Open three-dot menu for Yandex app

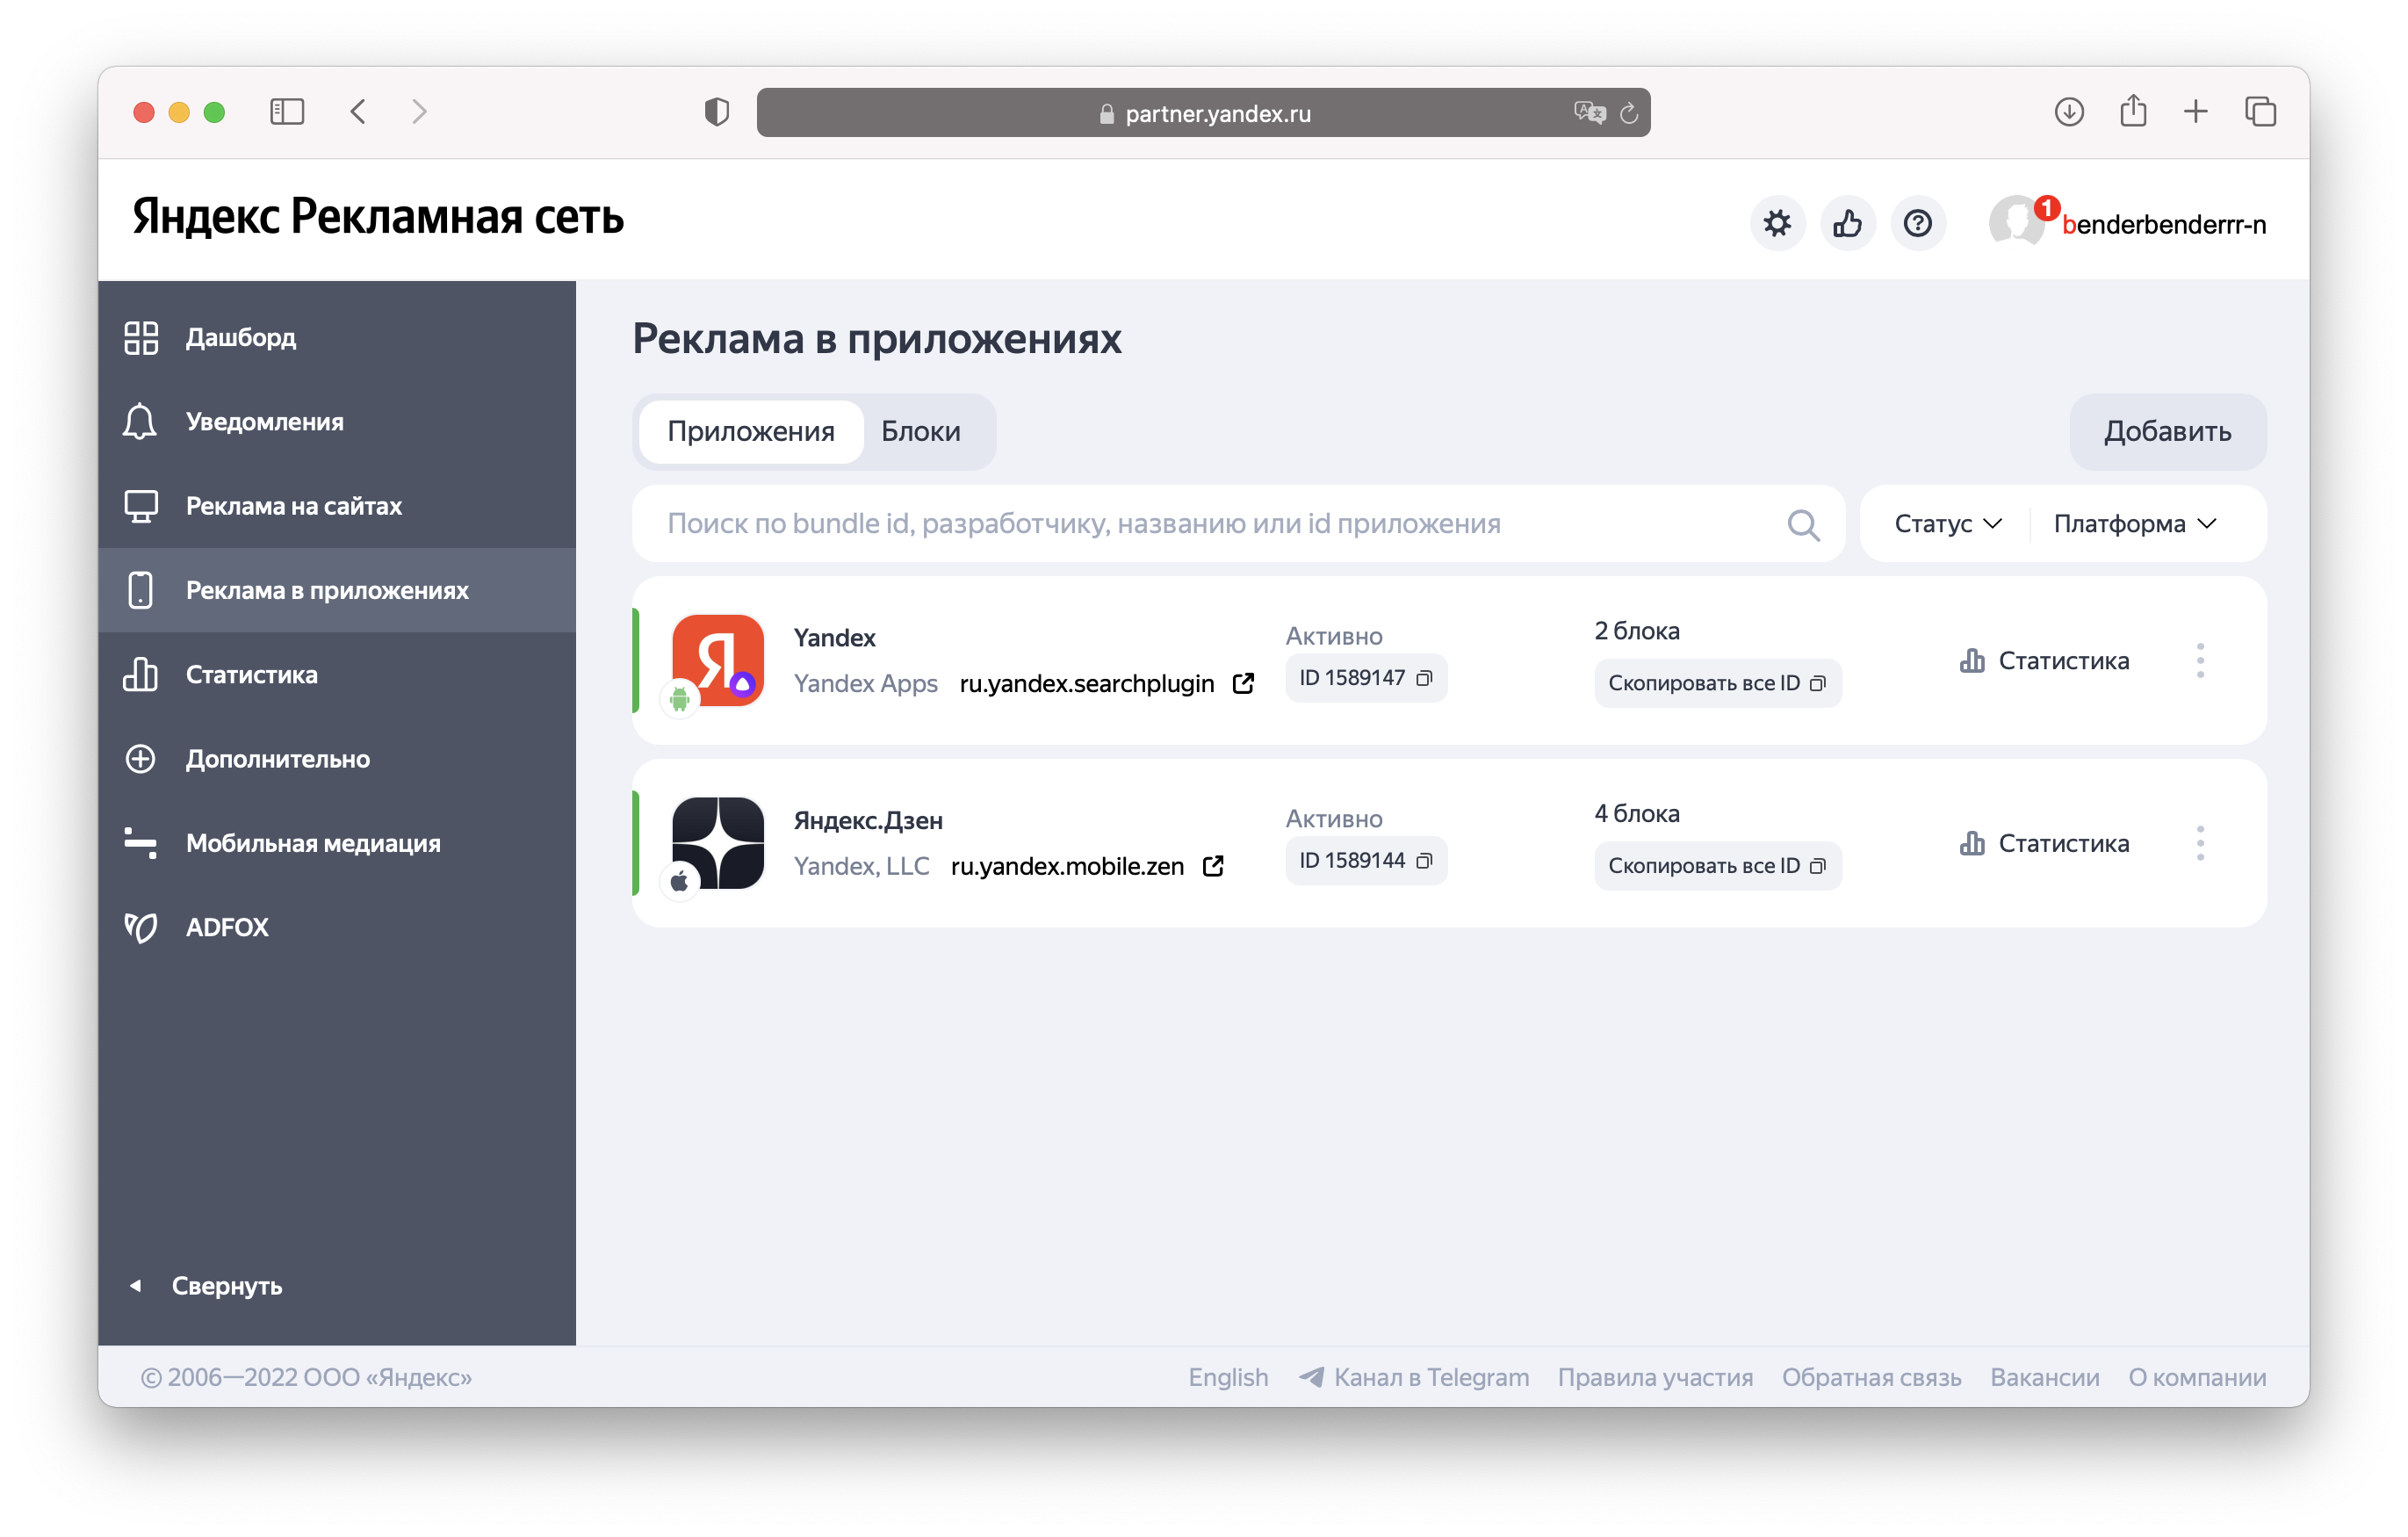(2199, 661)
